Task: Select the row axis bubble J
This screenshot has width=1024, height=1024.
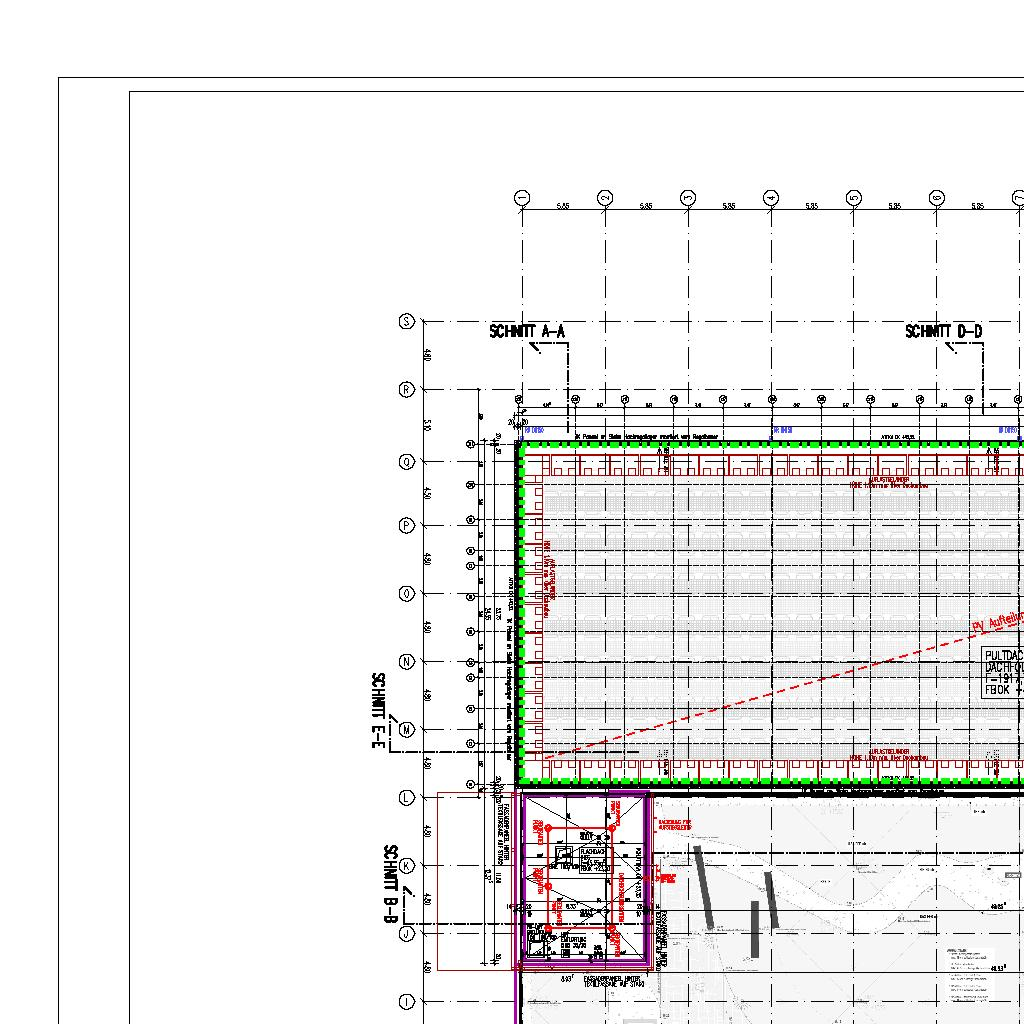Action: point(407,933)
